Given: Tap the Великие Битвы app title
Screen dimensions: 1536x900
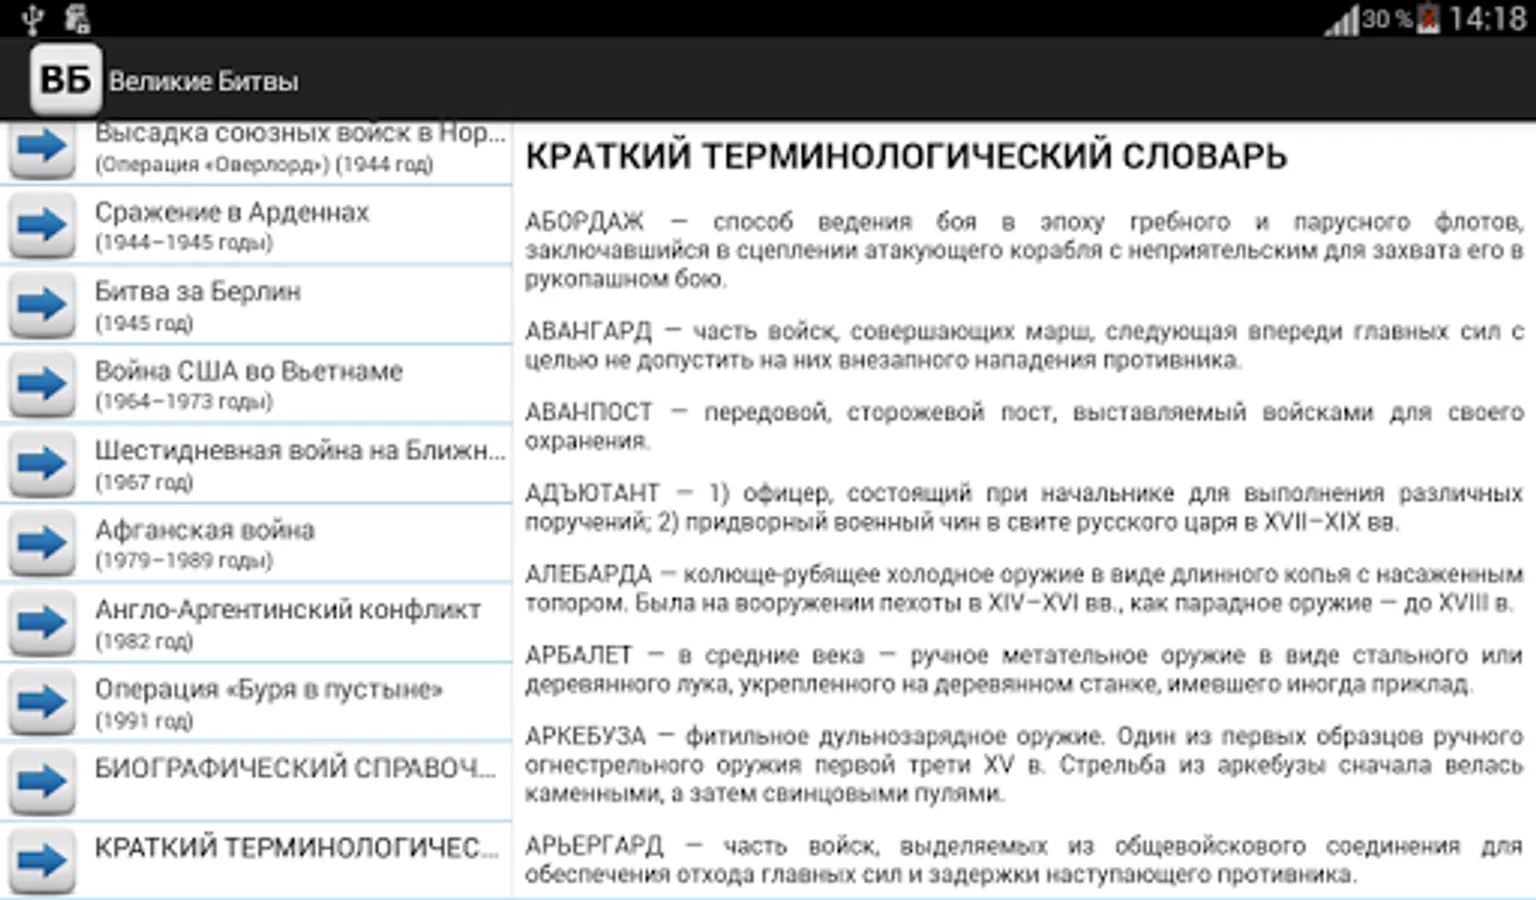Looking at the screenshot, I should pos(203,81).
